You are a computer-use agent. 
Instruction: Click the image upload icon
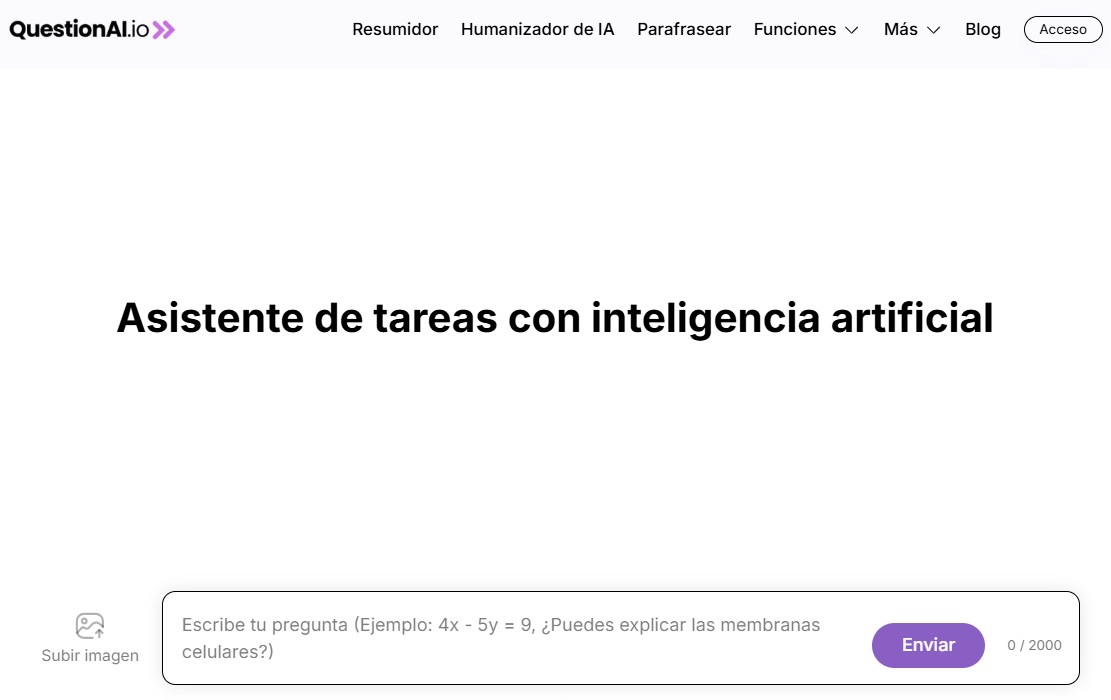click(x=90, y=626)
